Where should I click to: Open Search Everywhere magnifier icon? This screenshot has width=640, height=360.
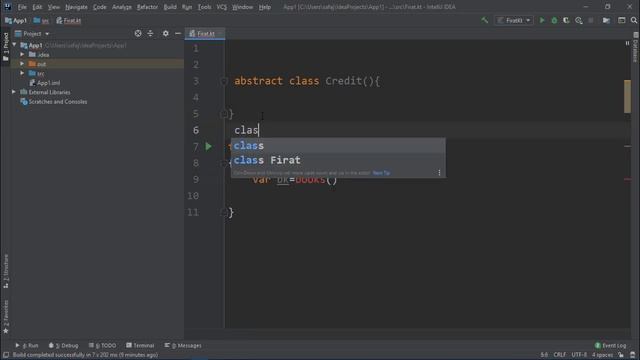[x=634, y=20]
